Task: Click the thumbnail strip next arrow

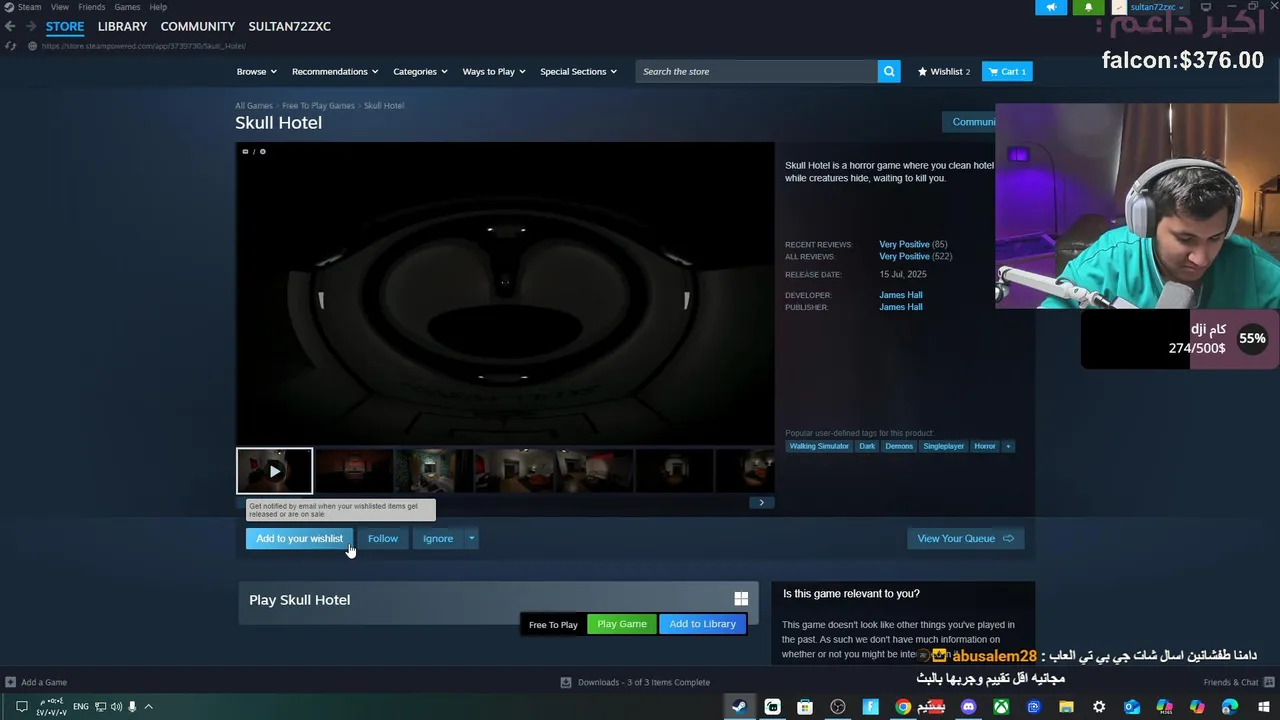Action: 761,502
